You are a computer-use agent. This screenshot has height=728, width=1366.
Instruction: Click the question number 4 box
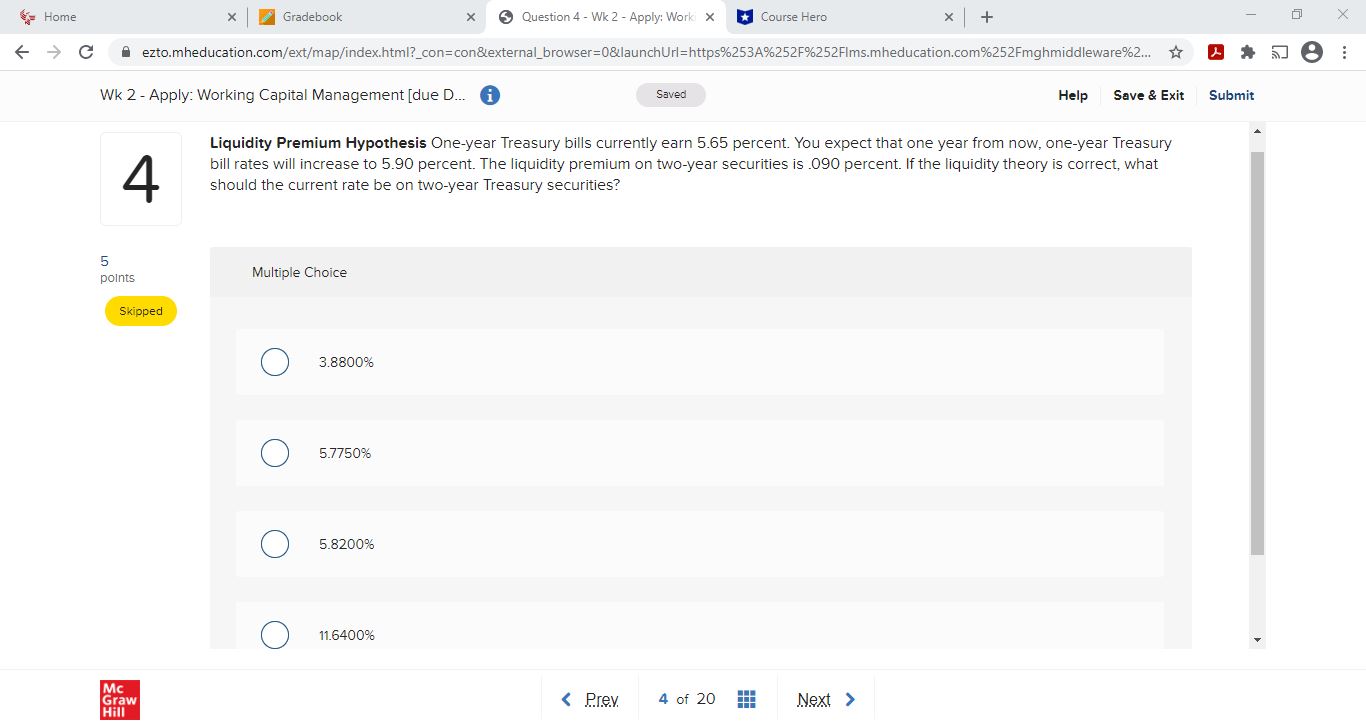[x=141, y=179]
